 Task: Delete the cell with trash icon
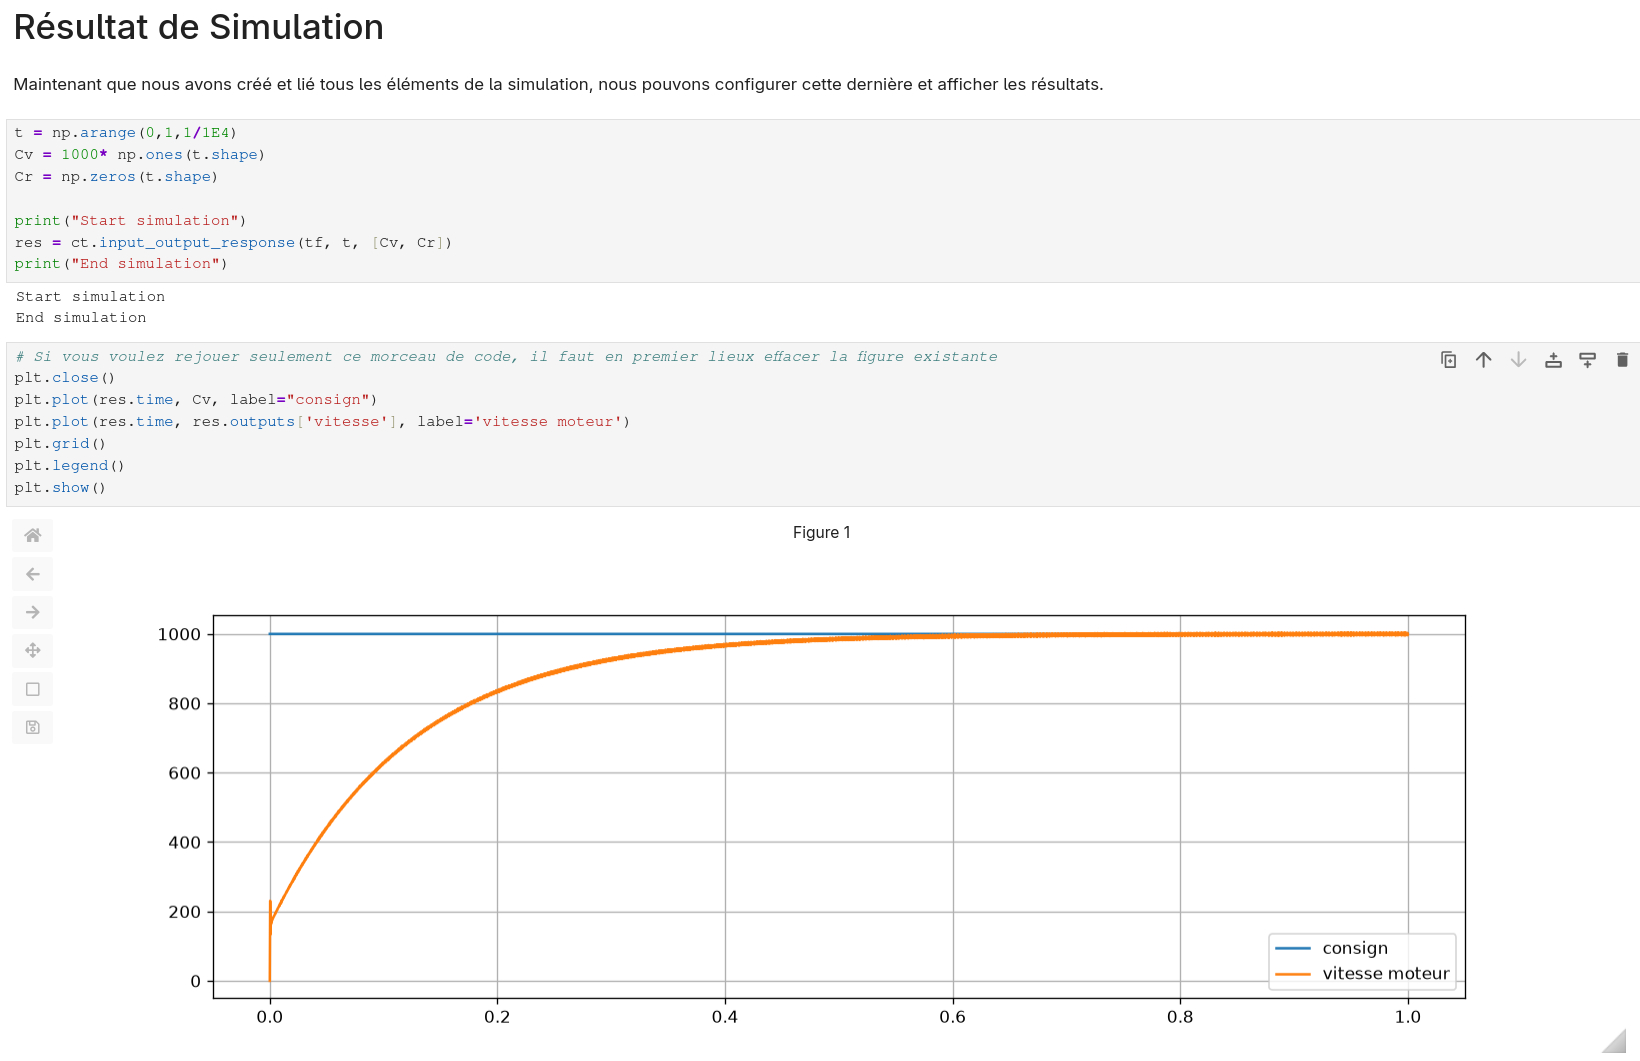[x=1622, y=360]
